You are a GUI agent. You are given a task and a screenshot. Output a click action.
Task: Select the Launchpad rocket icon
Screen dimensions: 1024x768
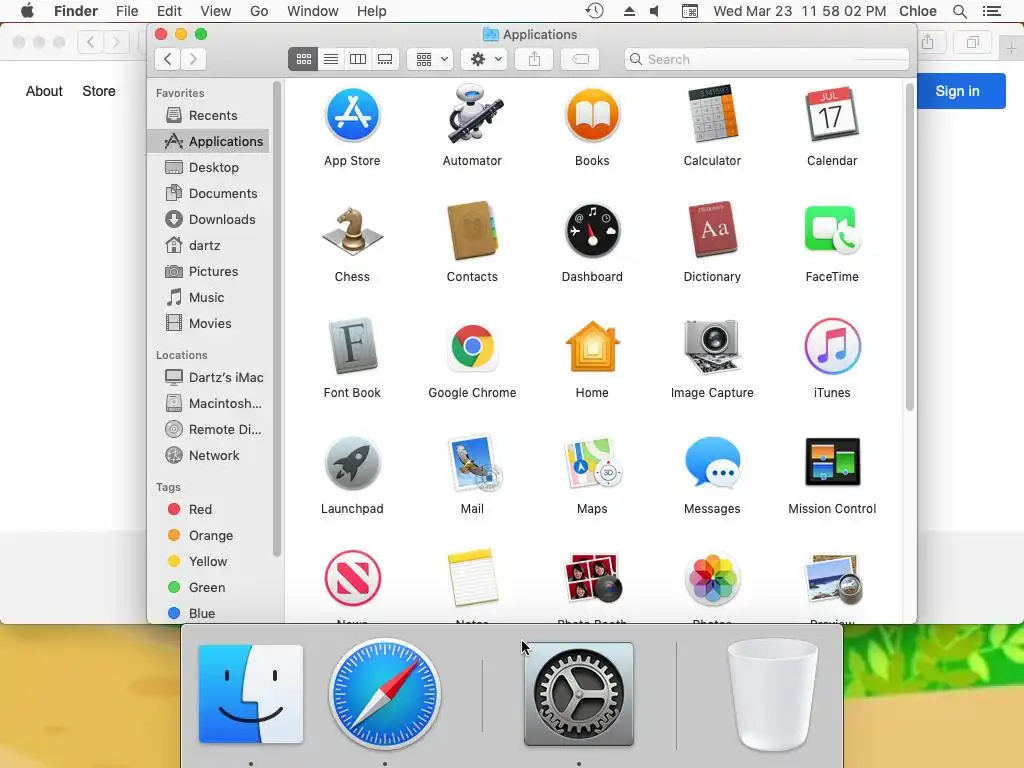352,463
